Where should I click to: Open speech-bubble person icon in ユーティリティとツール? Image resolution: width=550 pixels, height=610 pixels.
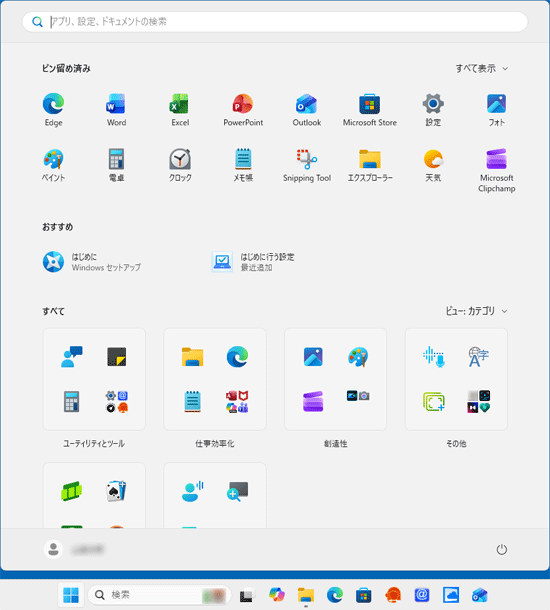pyautogui.click(x=72, y=357)
